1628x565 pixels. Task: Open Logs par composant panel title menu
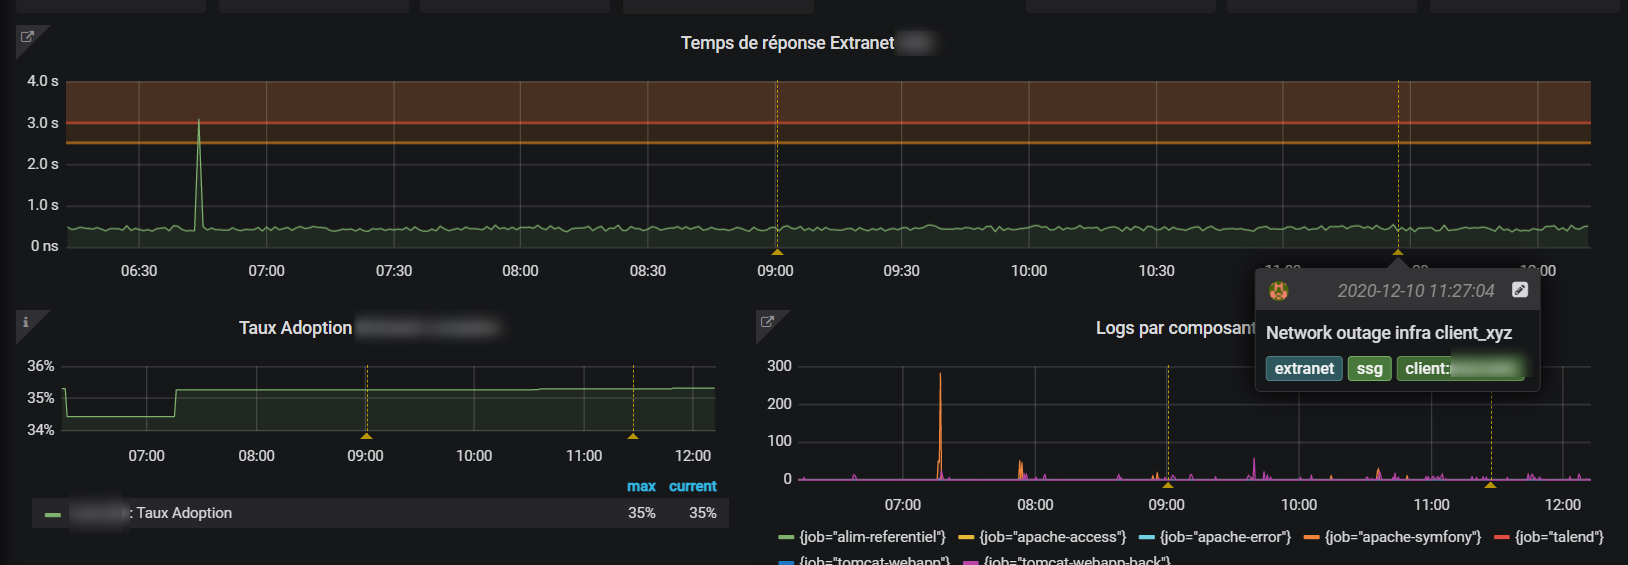pos(1175,328)
